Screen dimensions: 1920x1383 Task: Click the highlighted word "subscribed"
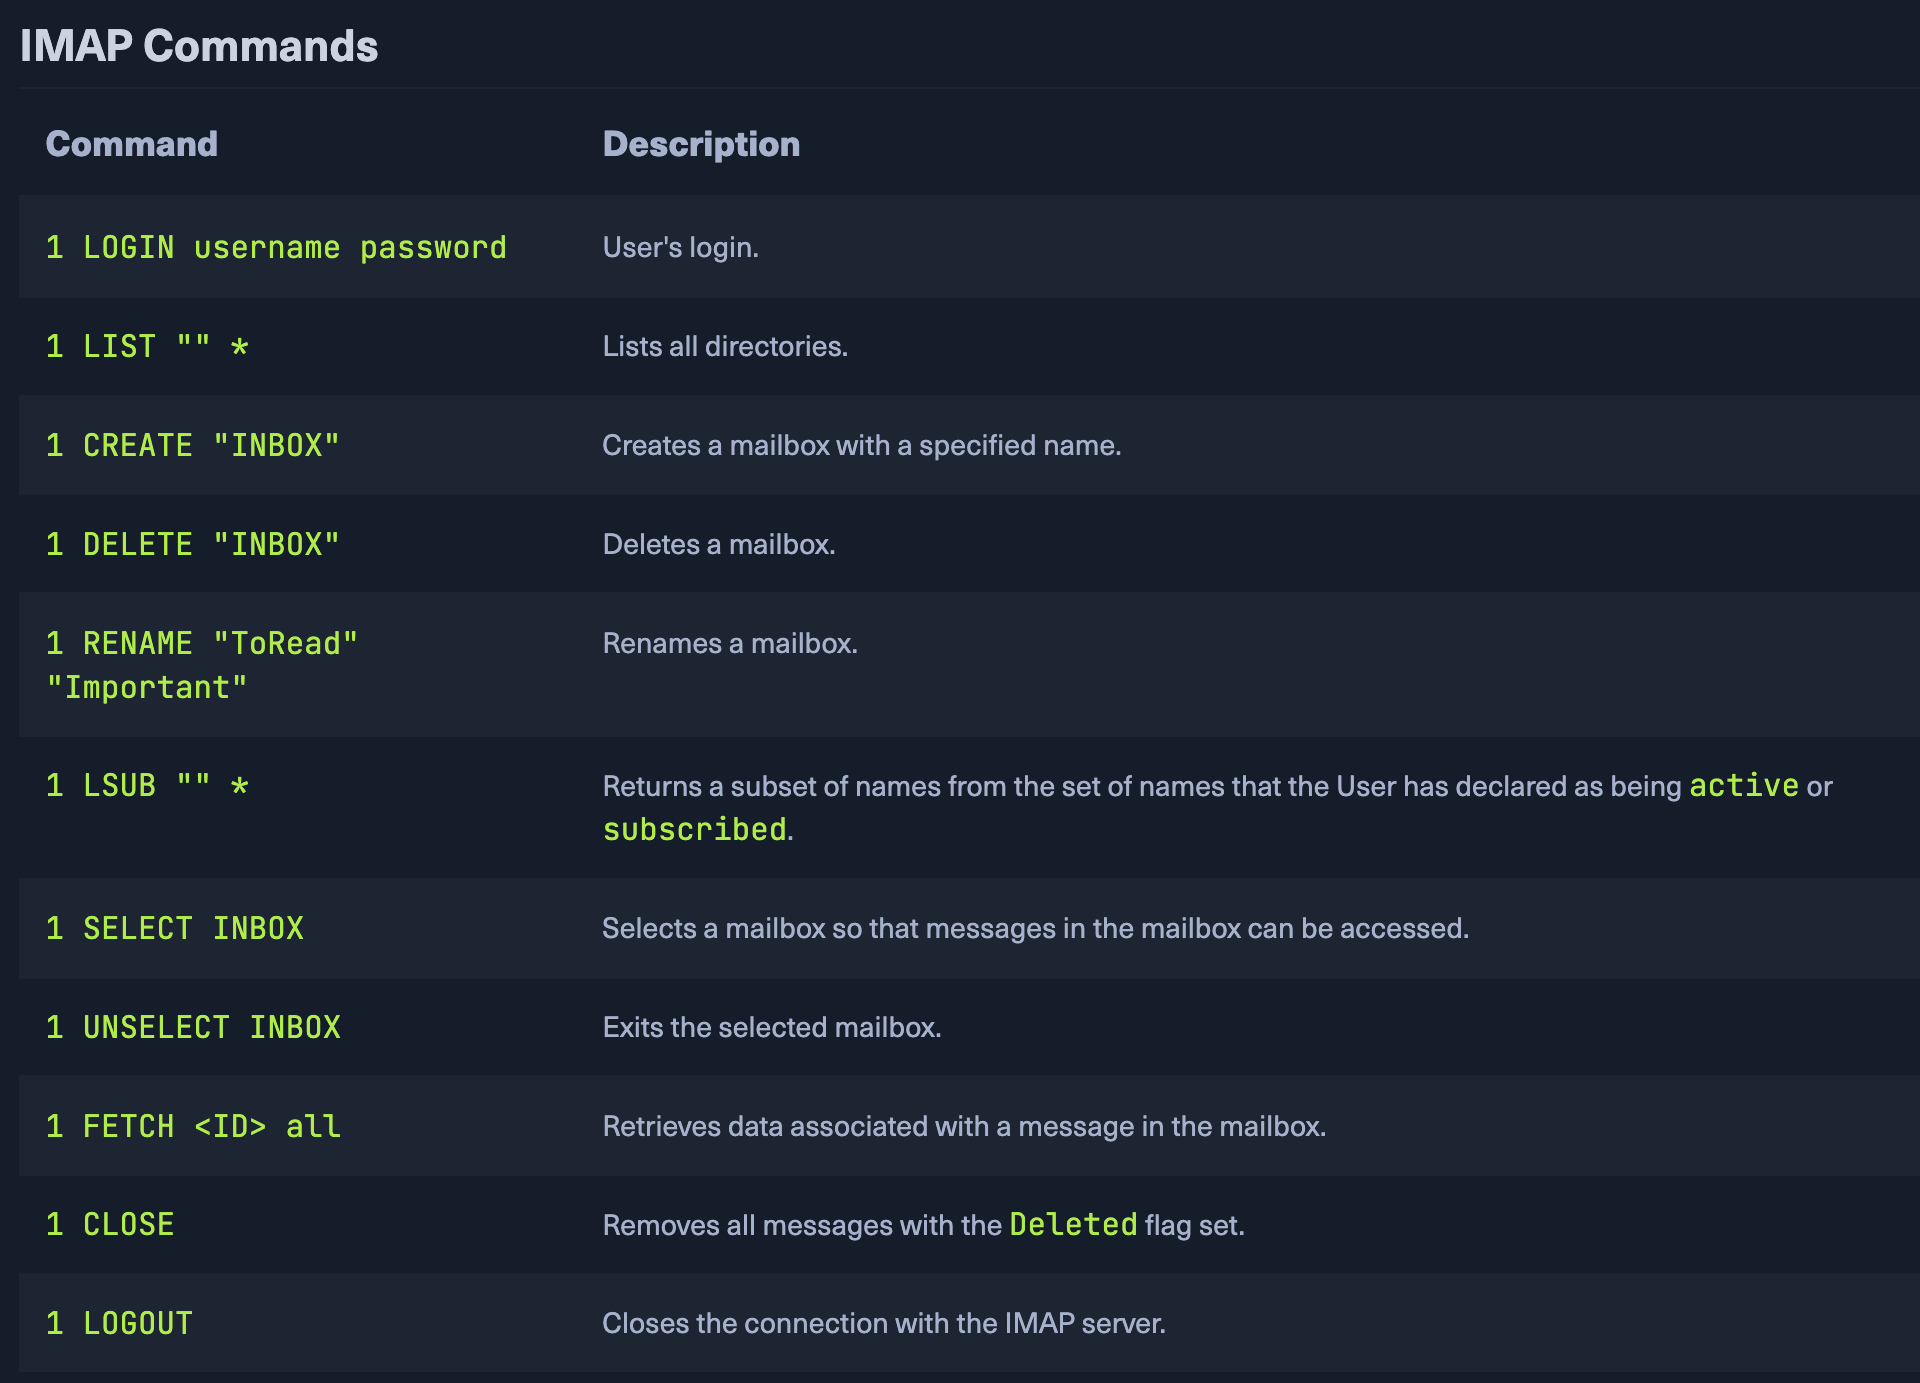pyautogui.click(x=695, y=829)
